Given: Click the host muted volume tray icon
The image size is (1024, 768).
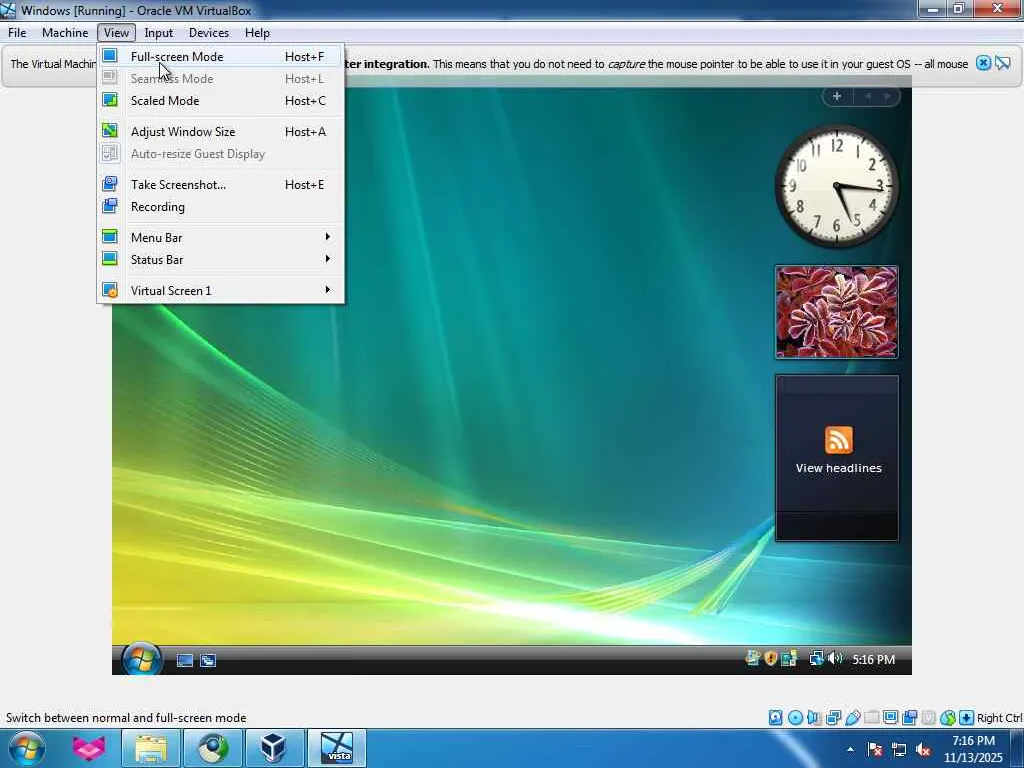Looking at the screenshot, I should (923, 750).
